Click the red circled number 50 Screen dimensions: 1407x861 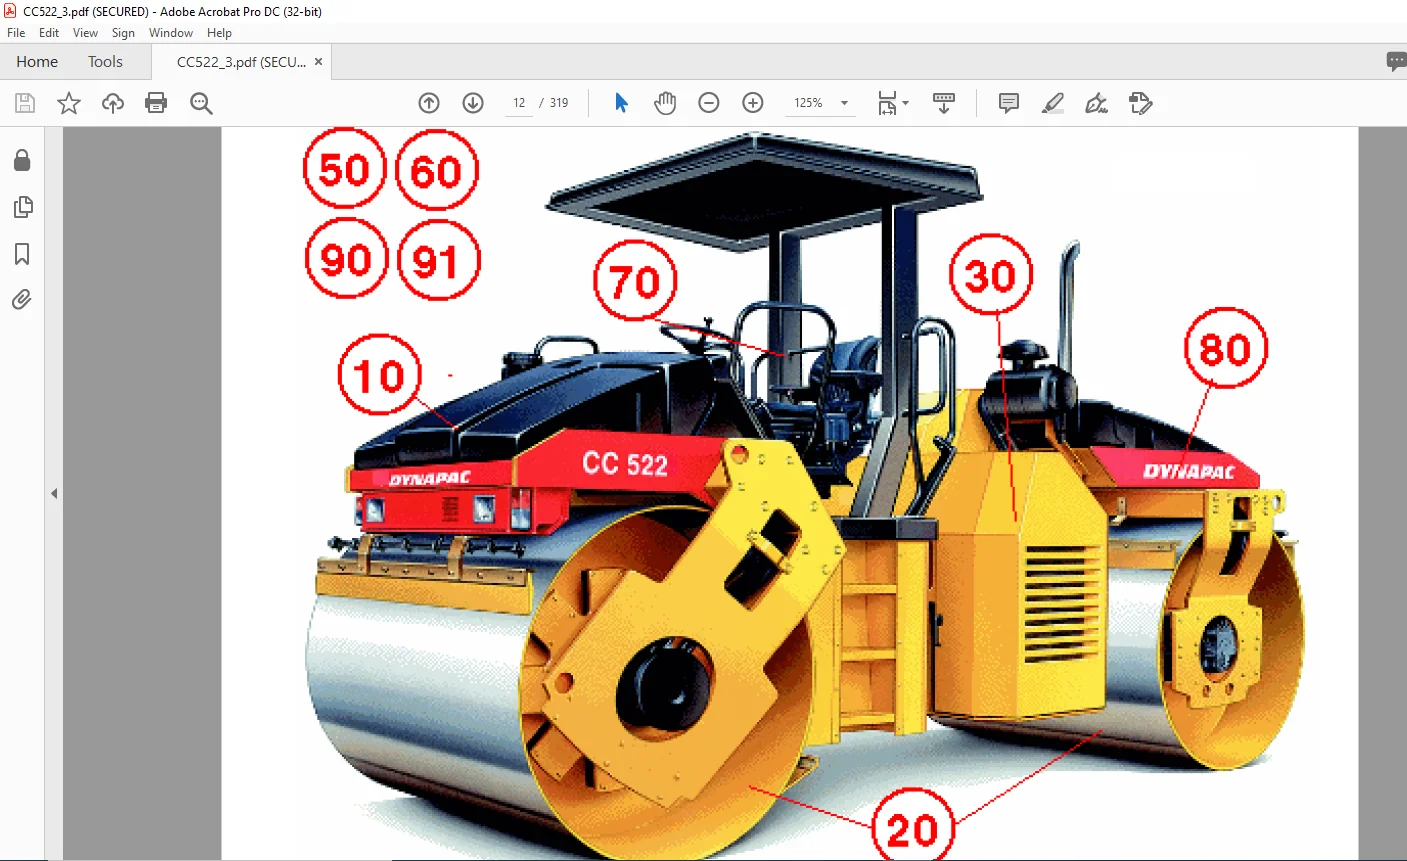pyautogui.click(x=344, y=170)
